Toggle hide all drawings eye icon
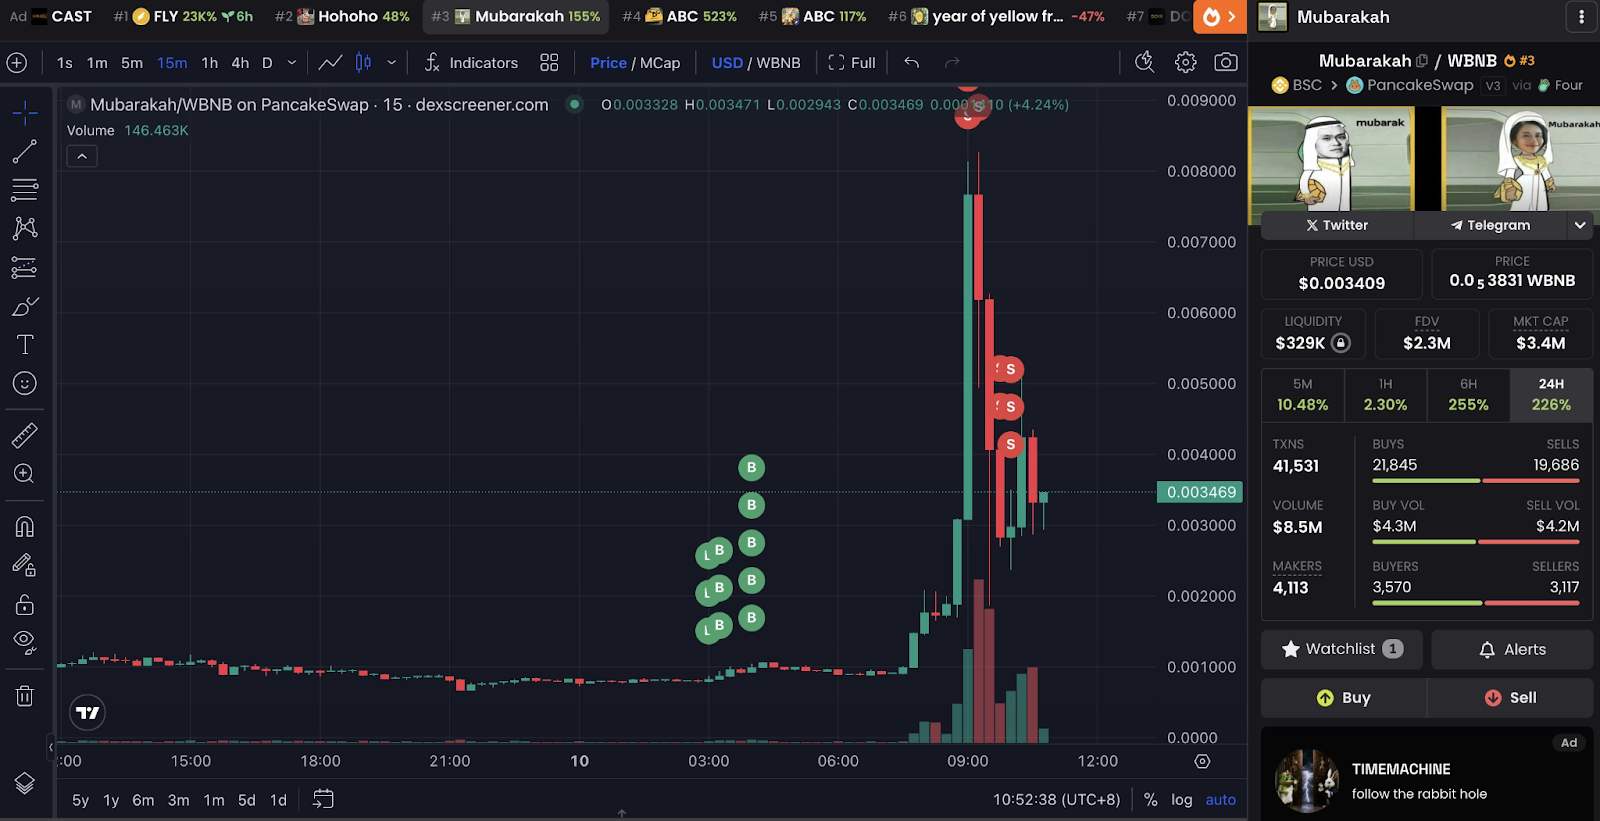1600x821 pixels. 25,642
